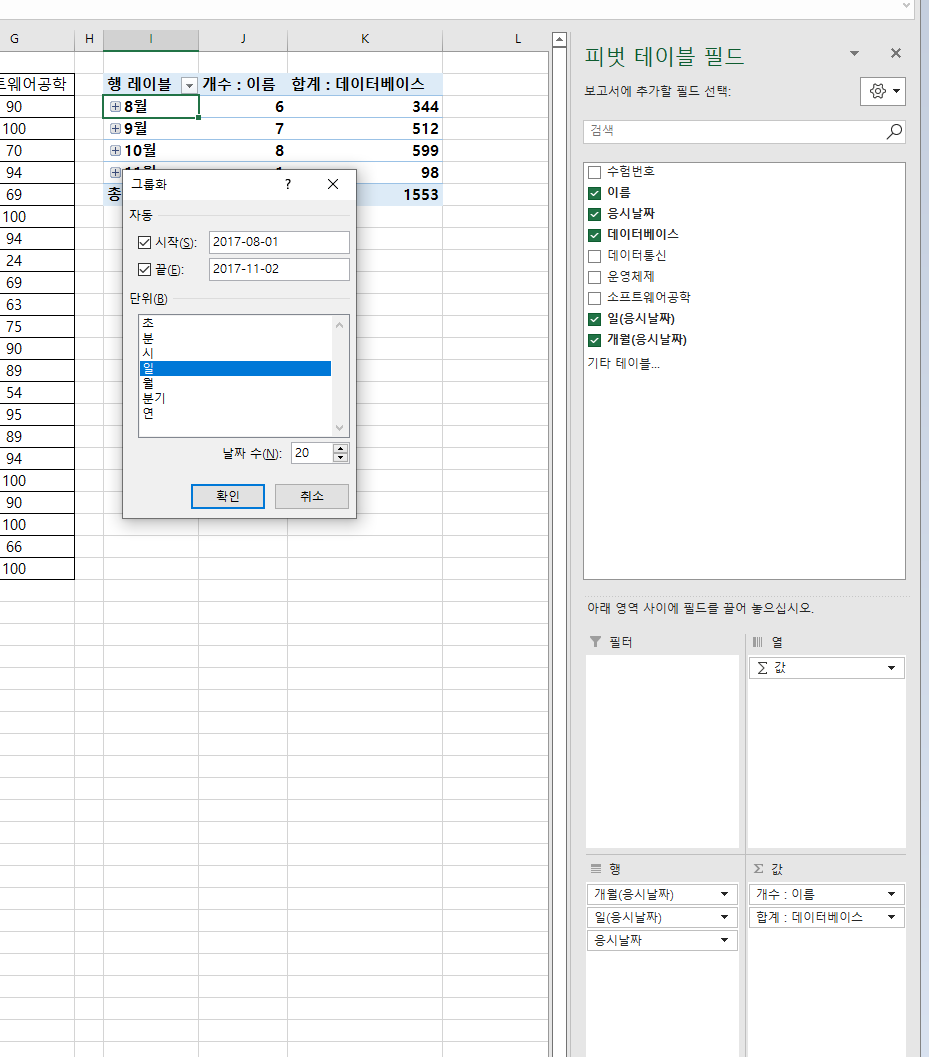Expand the 10월 row group
The width and height of the screenshot is (929, 1057).
tap(115, 150)
